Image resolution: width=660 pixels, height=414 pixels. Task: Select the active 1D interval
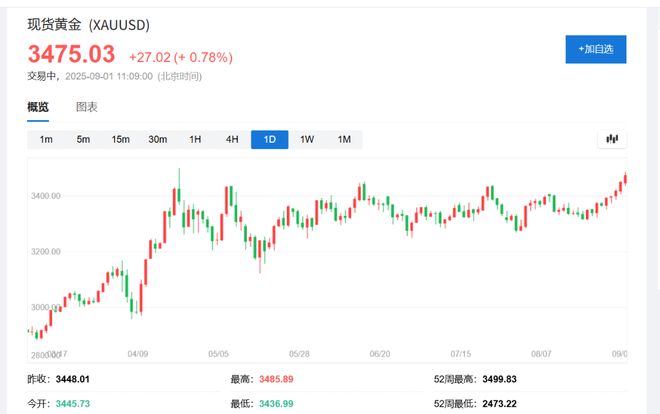(269, 139)
